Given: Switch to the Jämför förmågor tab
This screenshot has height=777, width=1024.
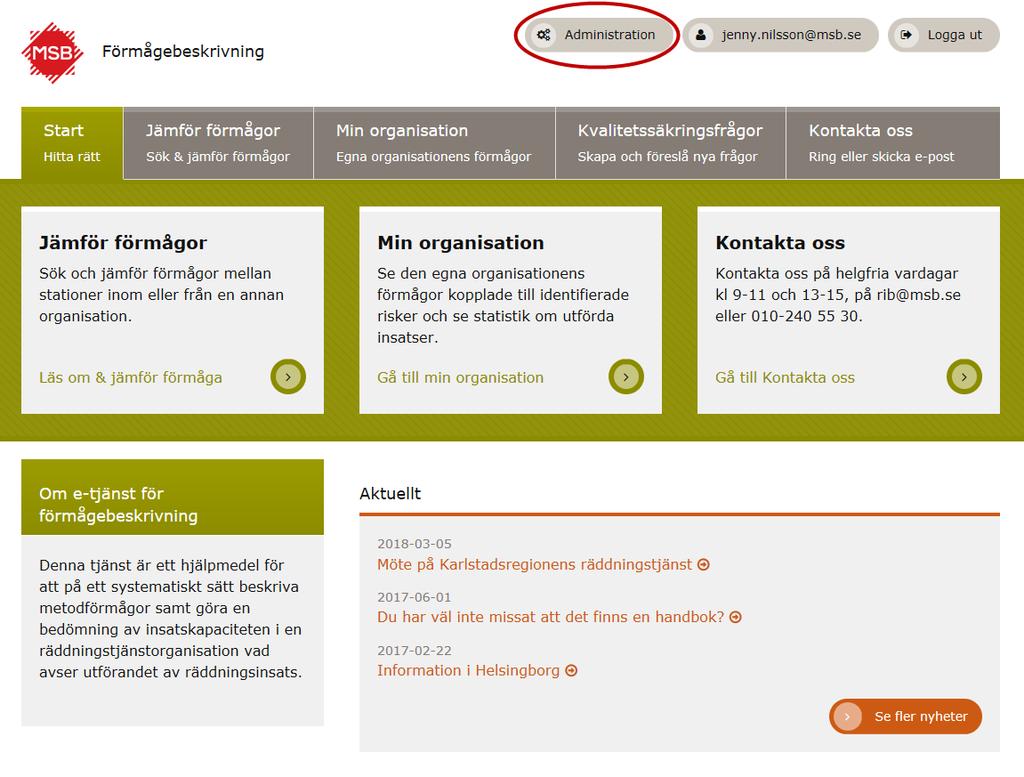Looking at the screenshot, I should 218,143.
